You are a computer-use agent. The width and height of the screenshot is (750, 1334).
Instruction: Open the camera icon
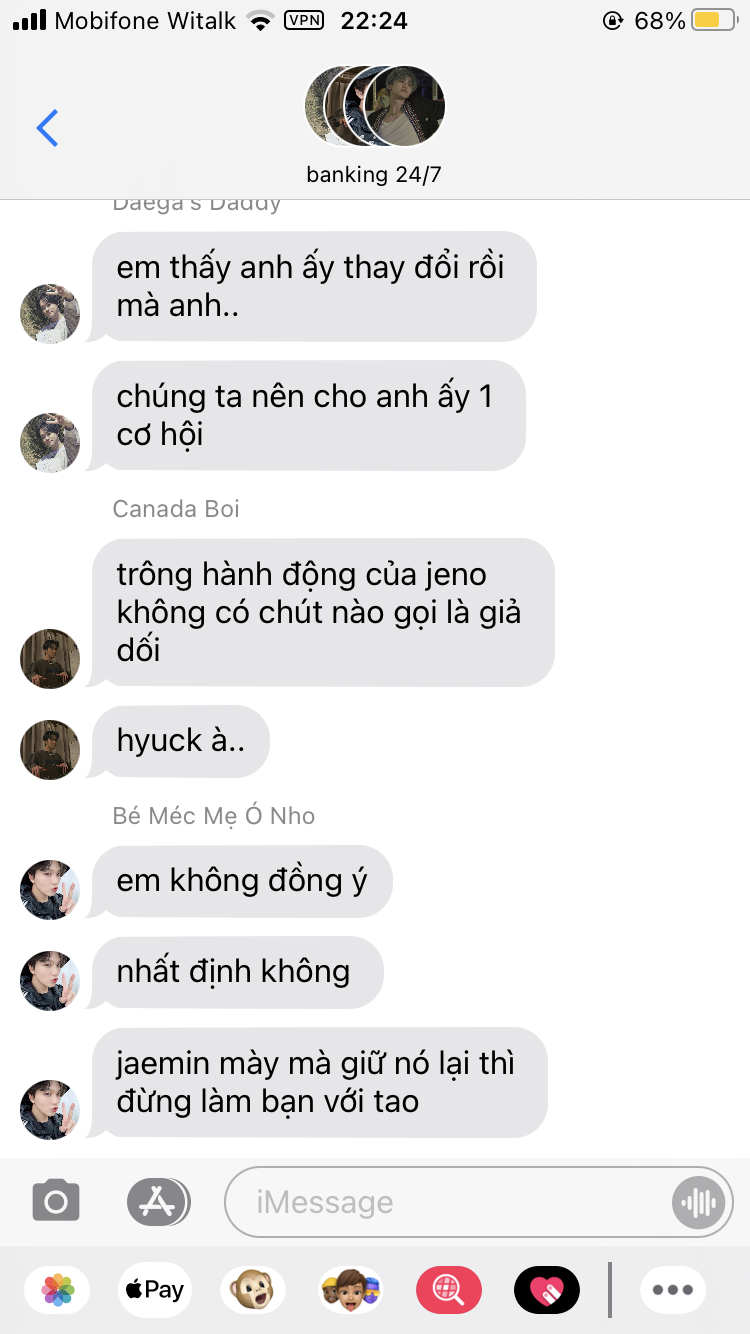tap(56, 1201)
